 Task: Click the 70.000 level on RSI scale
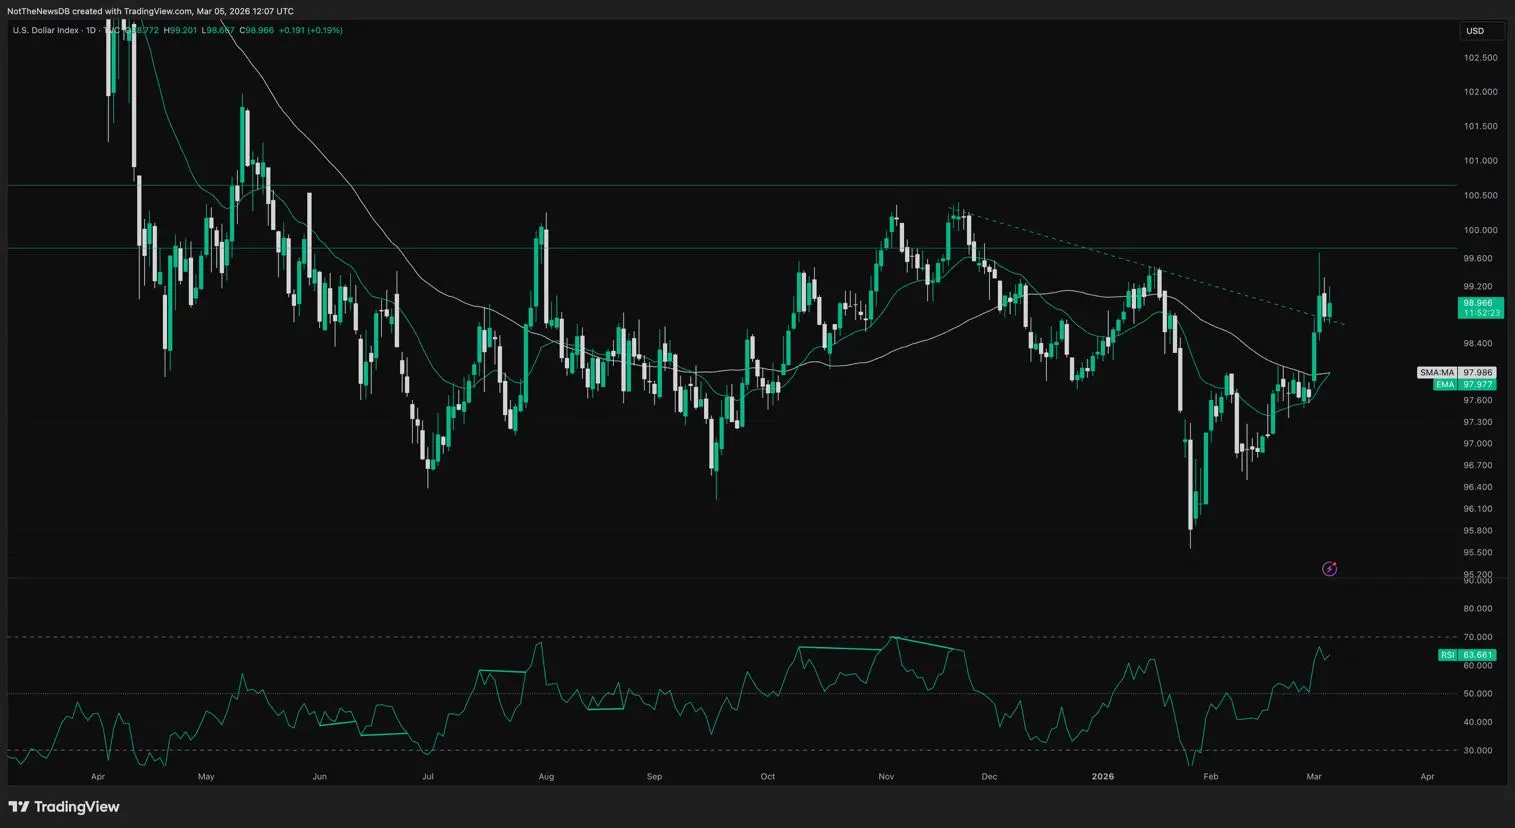(x=1477, y=637)
